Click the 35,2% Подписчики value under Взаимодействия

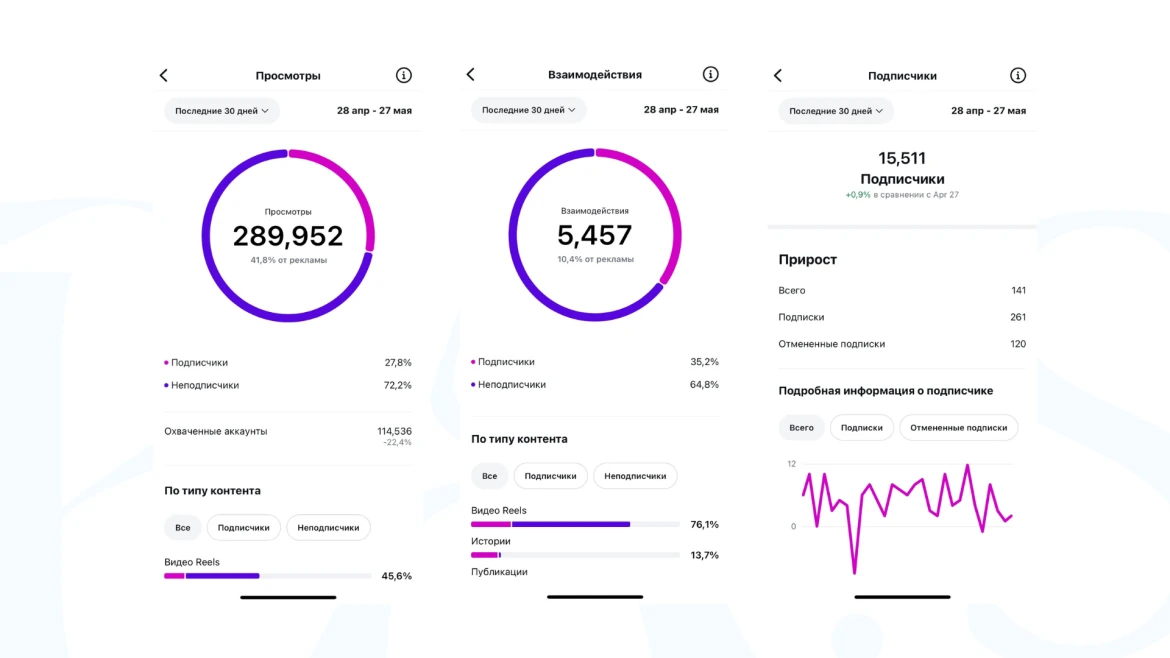pos(704,362)
